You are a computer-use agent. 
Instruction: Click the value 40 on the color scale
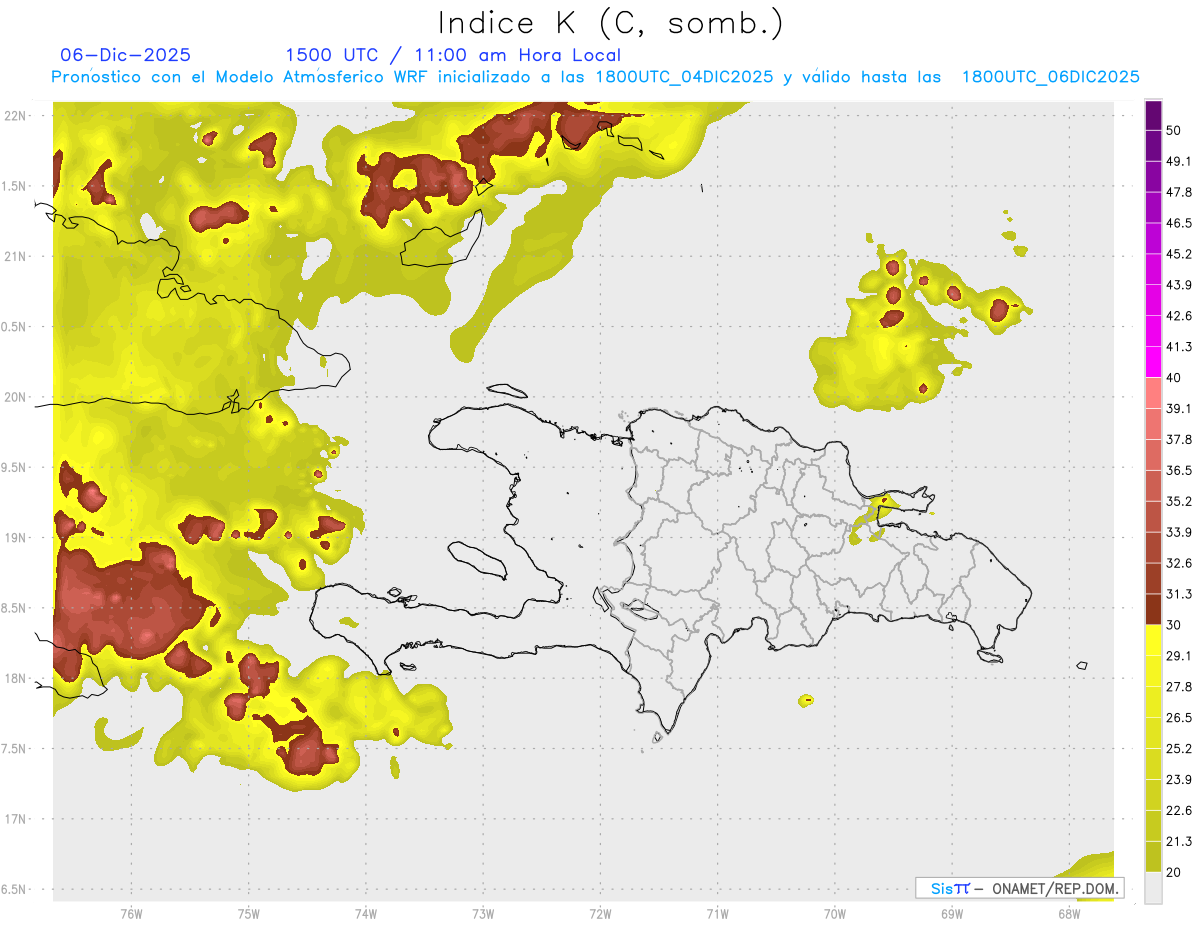[x=1173, y=378]
